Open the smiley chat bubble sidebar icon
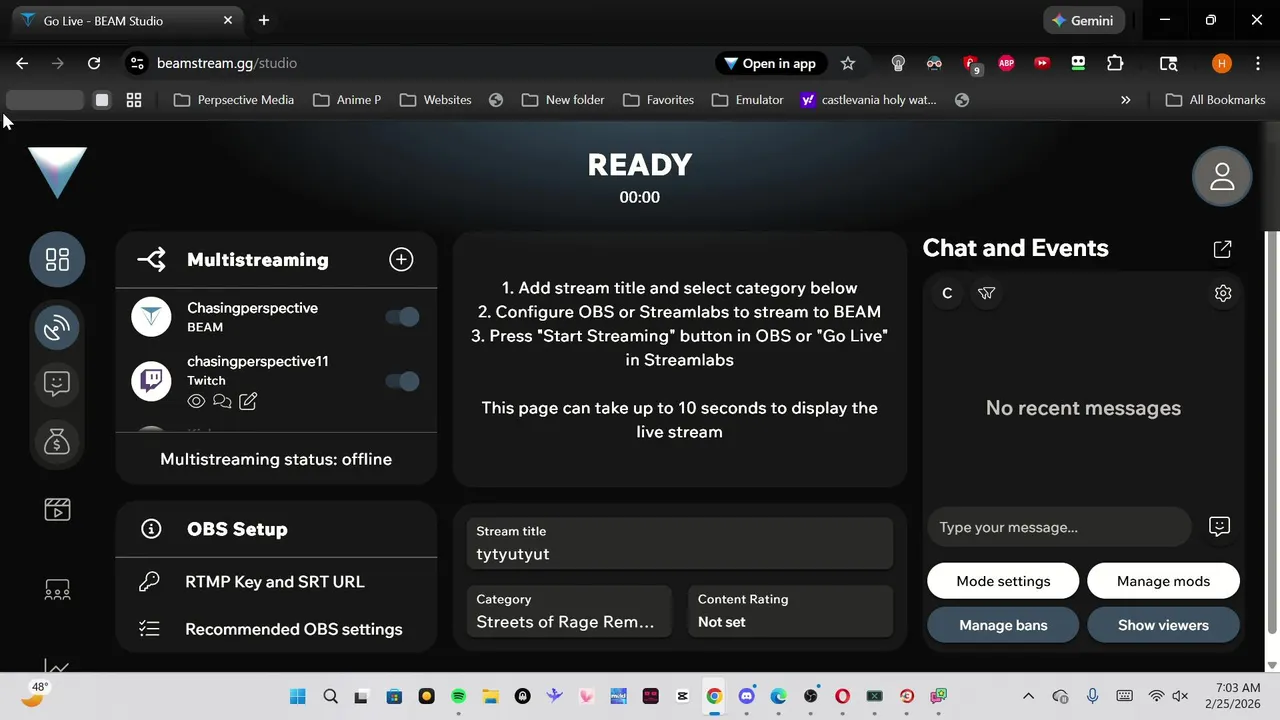Screen dimensions: 1280x720 tap(57, 384)
